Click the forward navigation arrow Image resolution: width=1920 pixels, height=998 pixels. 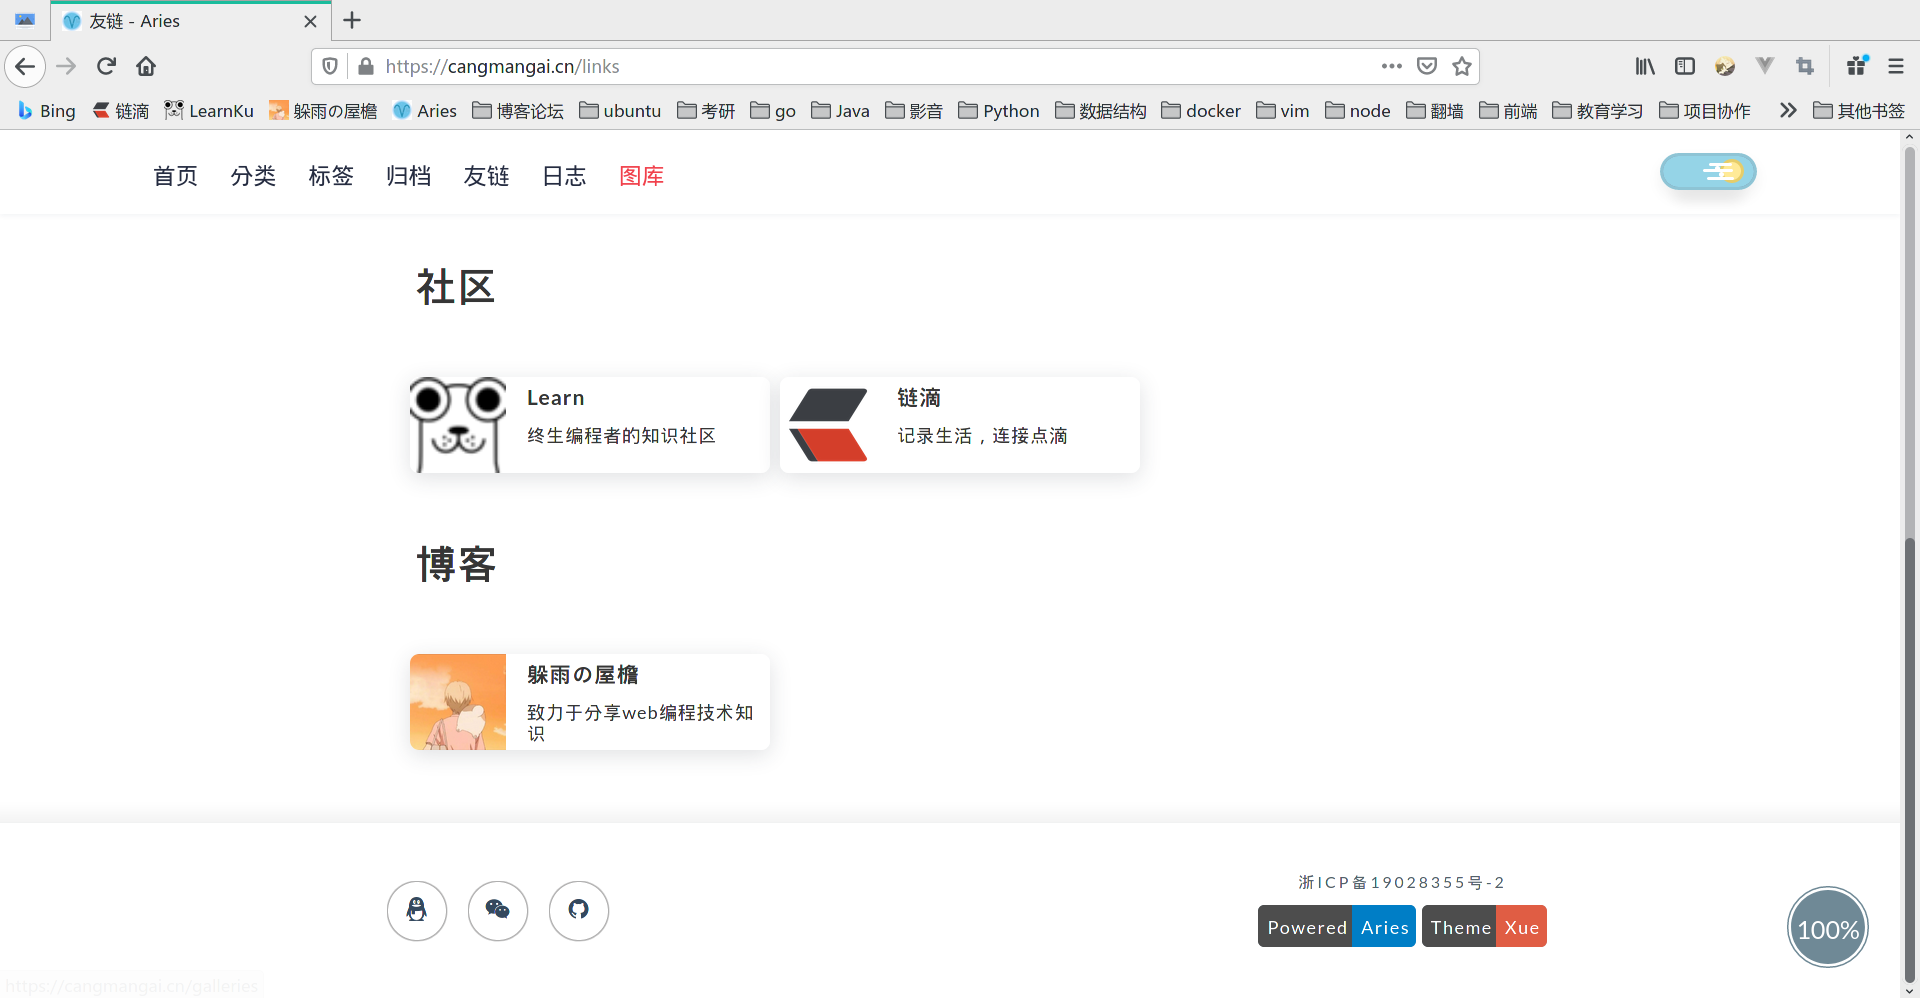(x=66, y=67)
